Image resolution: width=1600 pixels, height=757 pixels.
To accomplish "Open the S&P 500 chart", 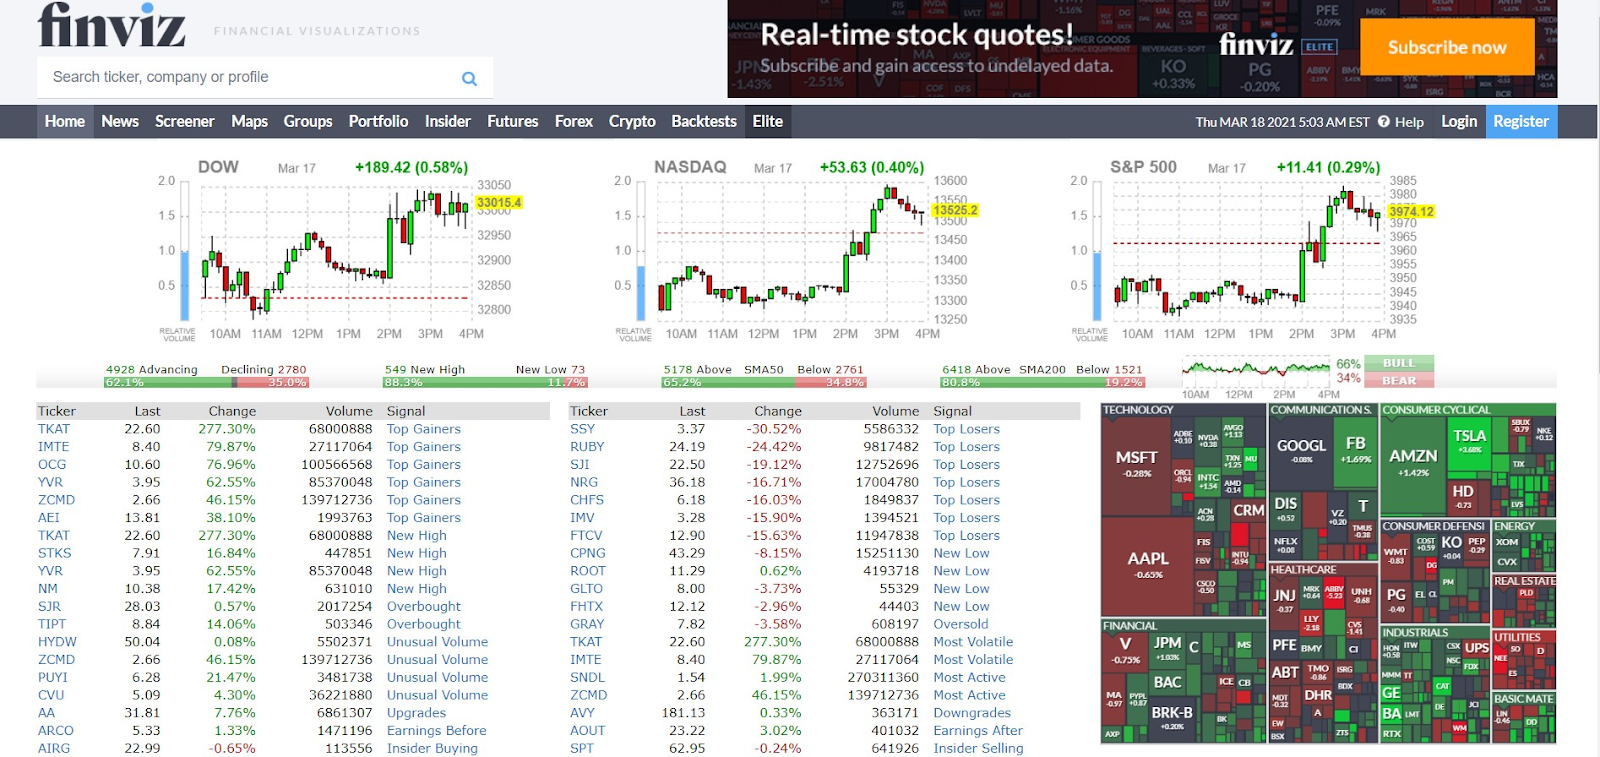I will pos(1252,250).
